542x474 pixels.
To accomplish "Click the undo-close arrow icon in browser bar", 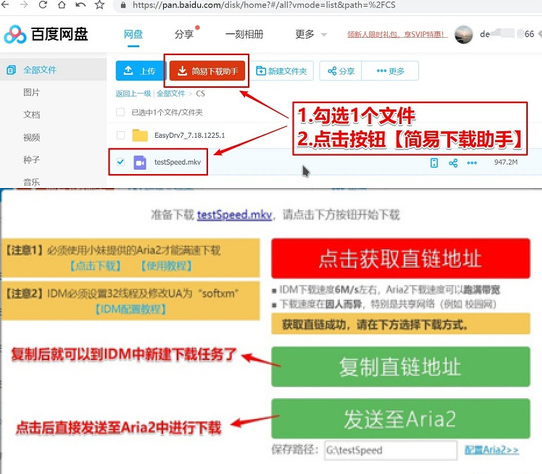I will tap(80, 4).
